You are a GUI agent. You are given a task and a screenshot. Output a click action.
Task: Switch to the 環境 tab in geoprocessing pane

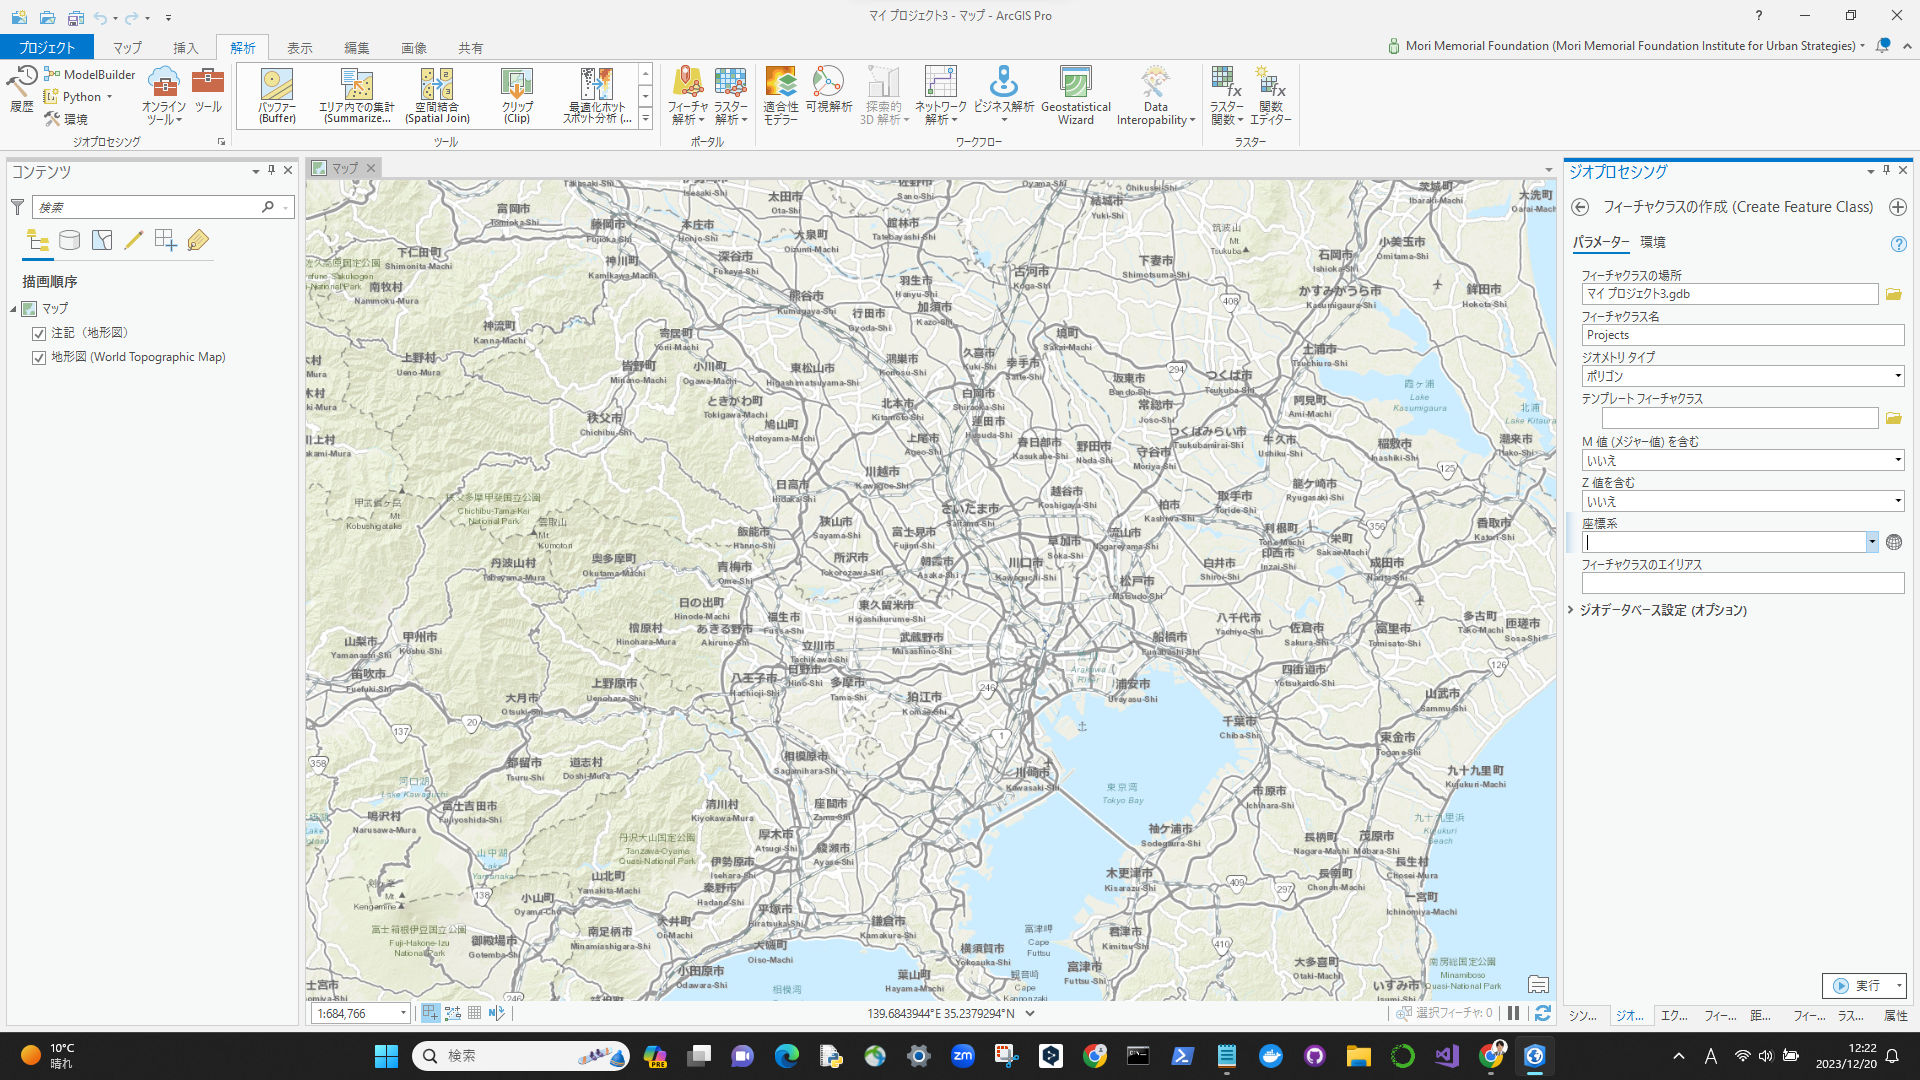click(x=1652, y=242)
